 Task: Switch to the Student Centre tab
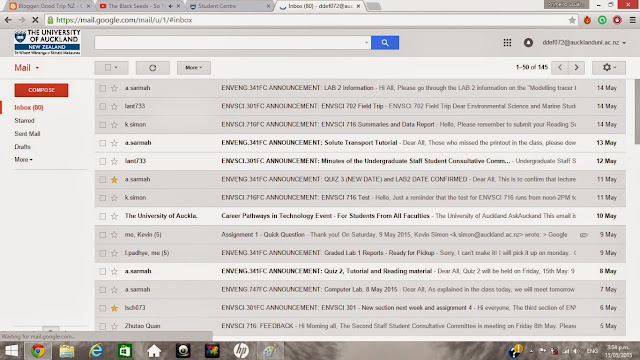click(229, 6)
